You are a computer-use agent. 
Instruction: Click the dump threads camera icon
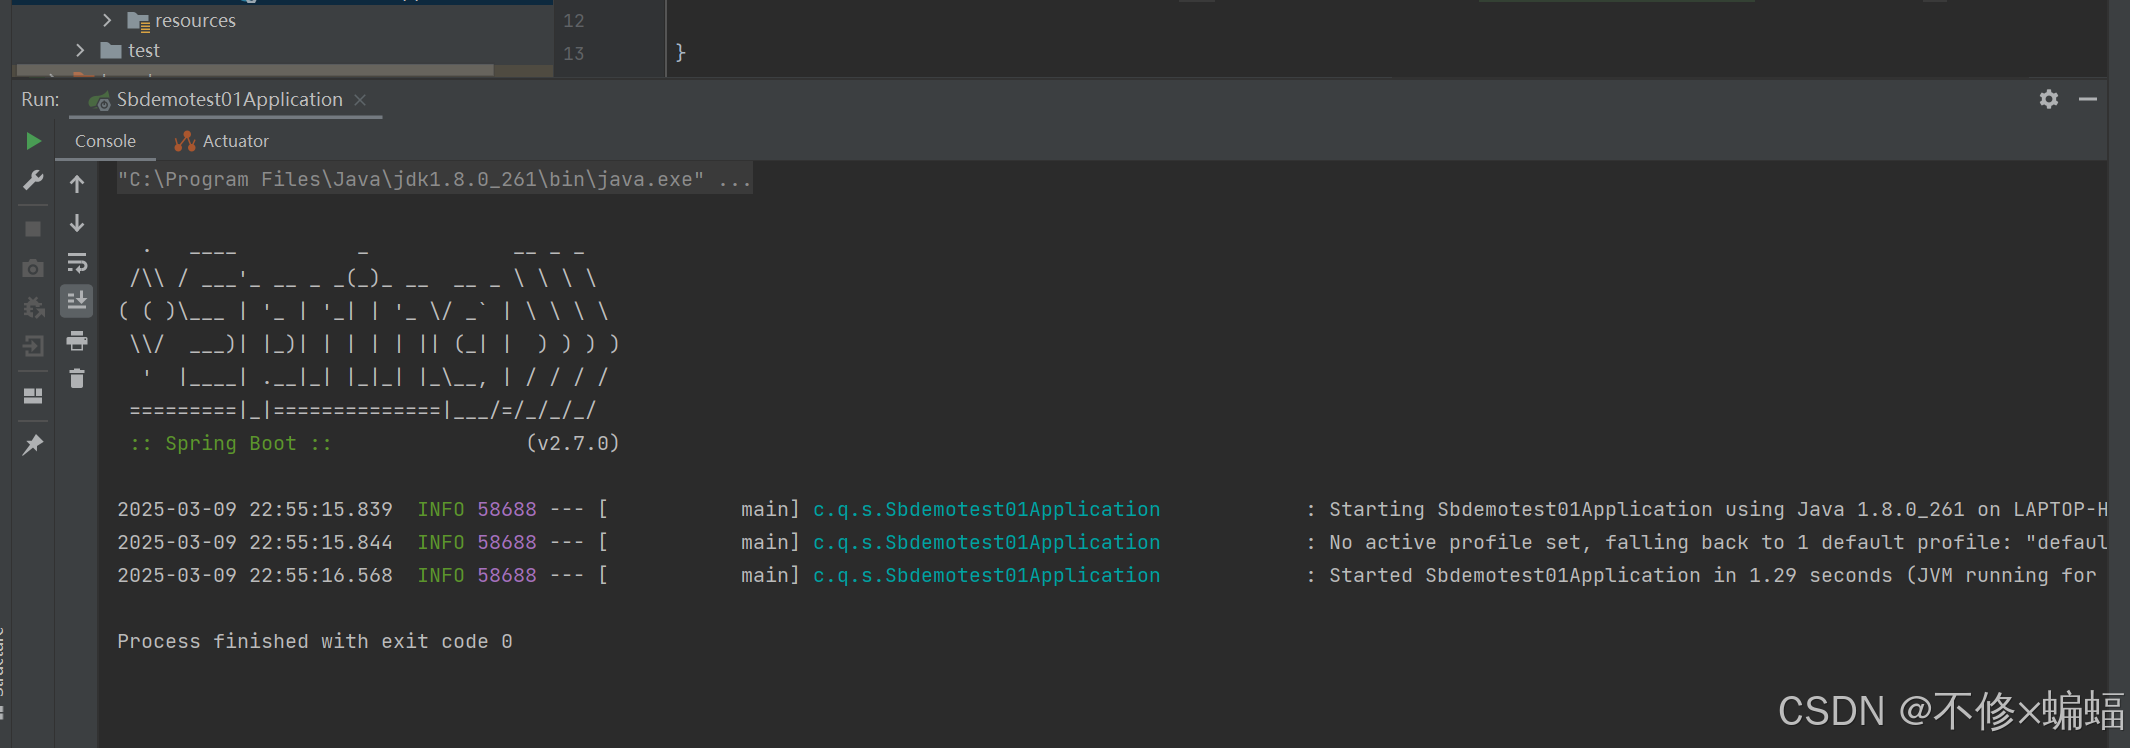(33, 268)
